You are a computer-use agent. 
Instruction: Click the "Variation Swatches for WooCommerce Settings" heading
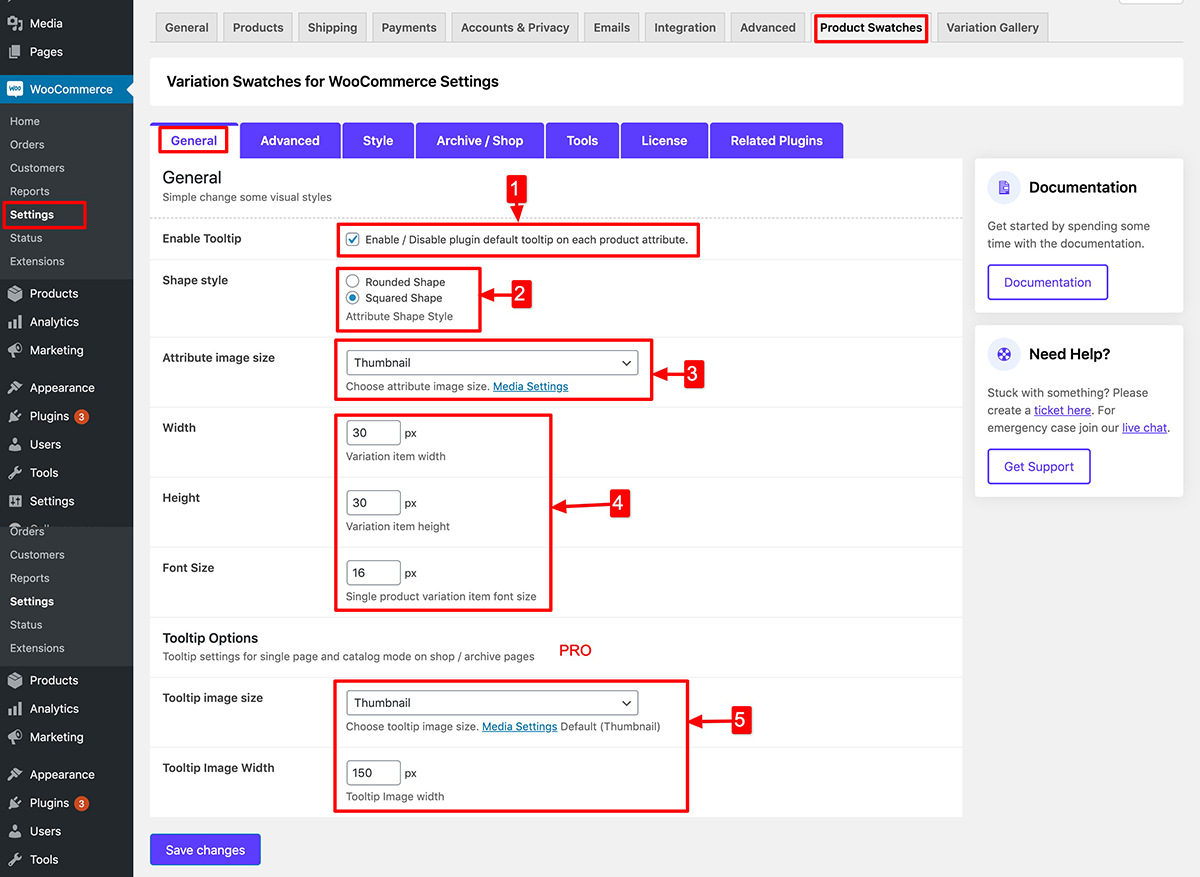[x=333, y=82]
